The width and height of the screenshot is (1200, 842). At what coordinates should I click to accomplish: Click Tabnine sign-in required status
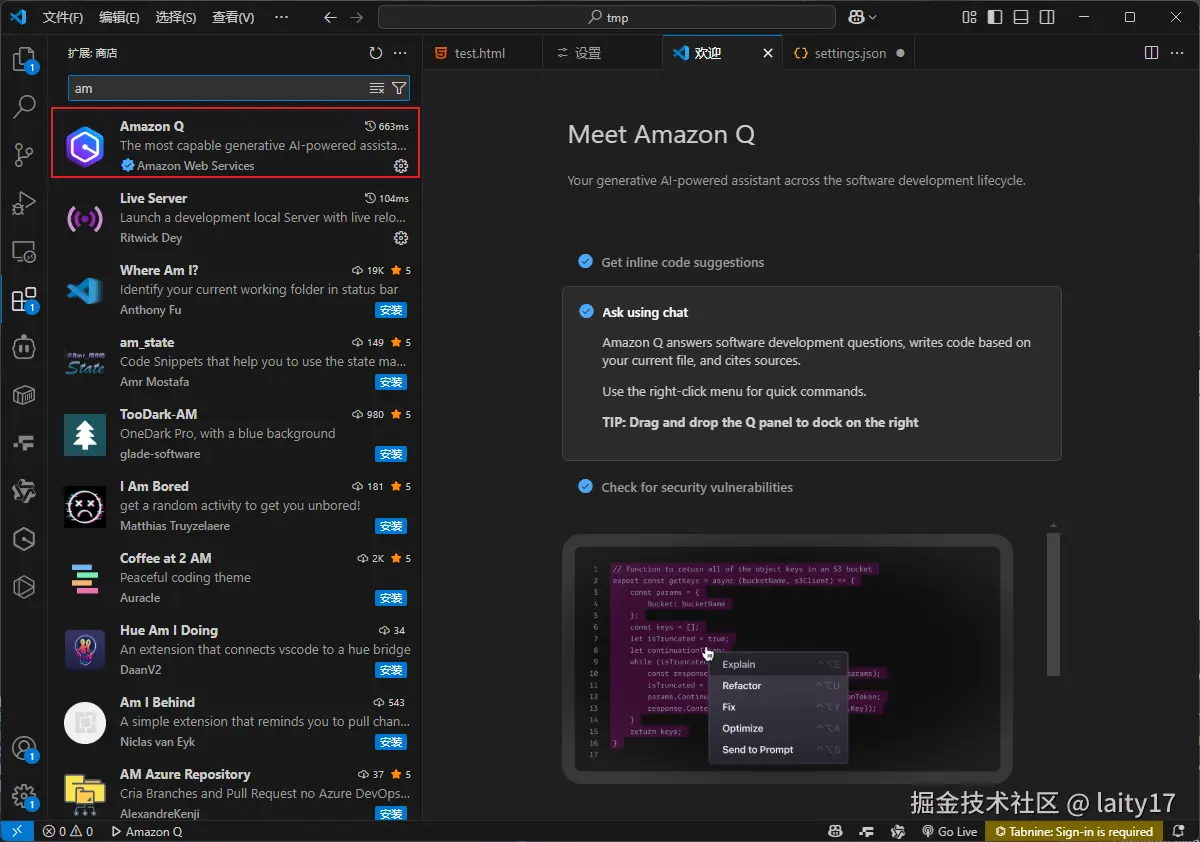click(x=1075, y=831)
